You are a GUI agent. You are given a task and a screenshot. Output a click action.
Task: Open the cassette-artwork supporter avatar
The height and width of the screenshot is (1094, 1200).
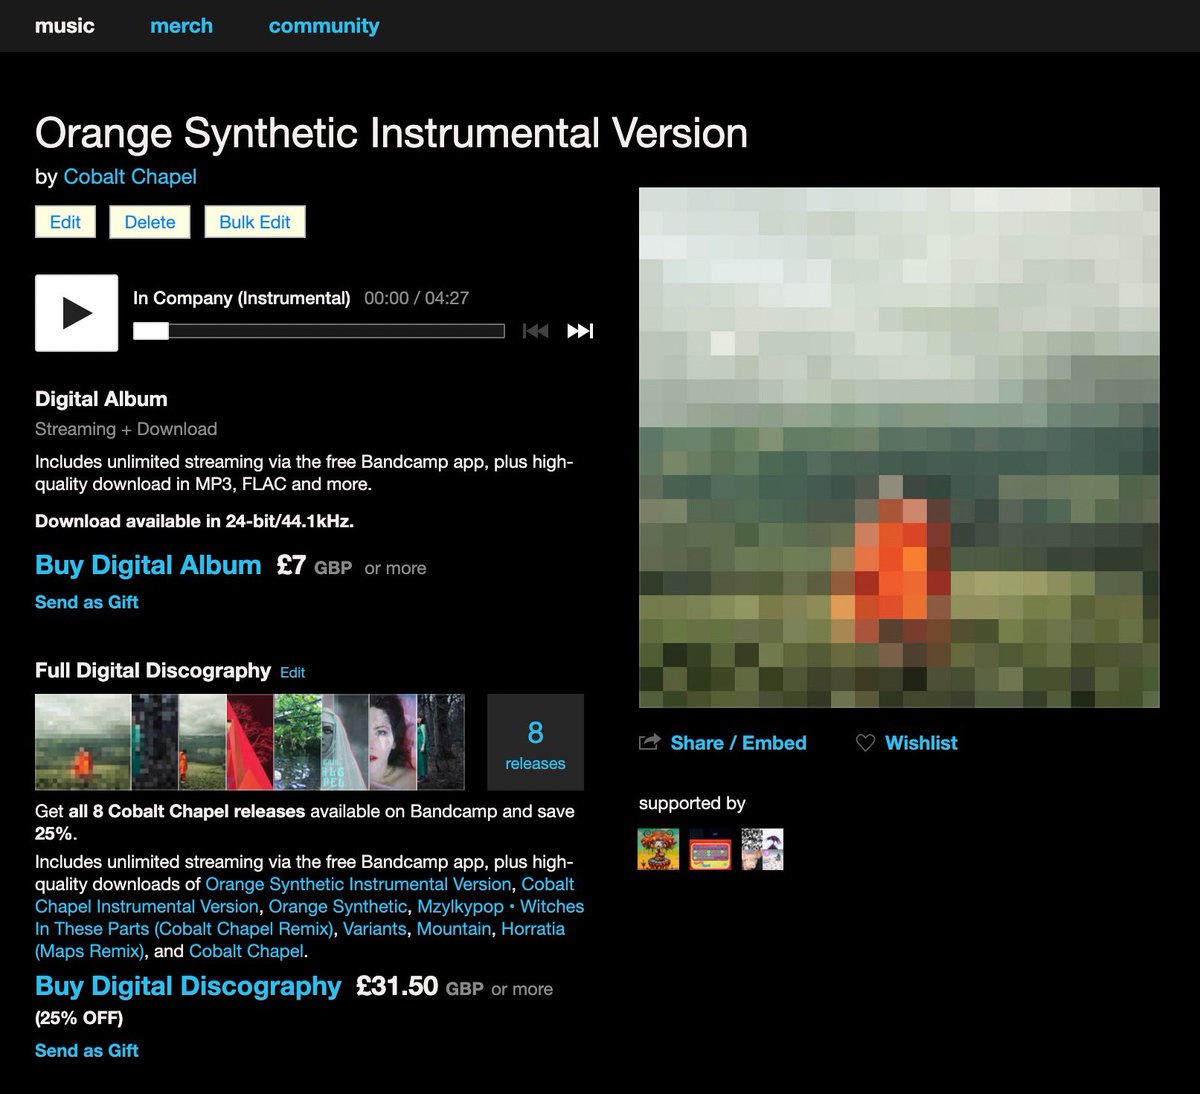710,849
